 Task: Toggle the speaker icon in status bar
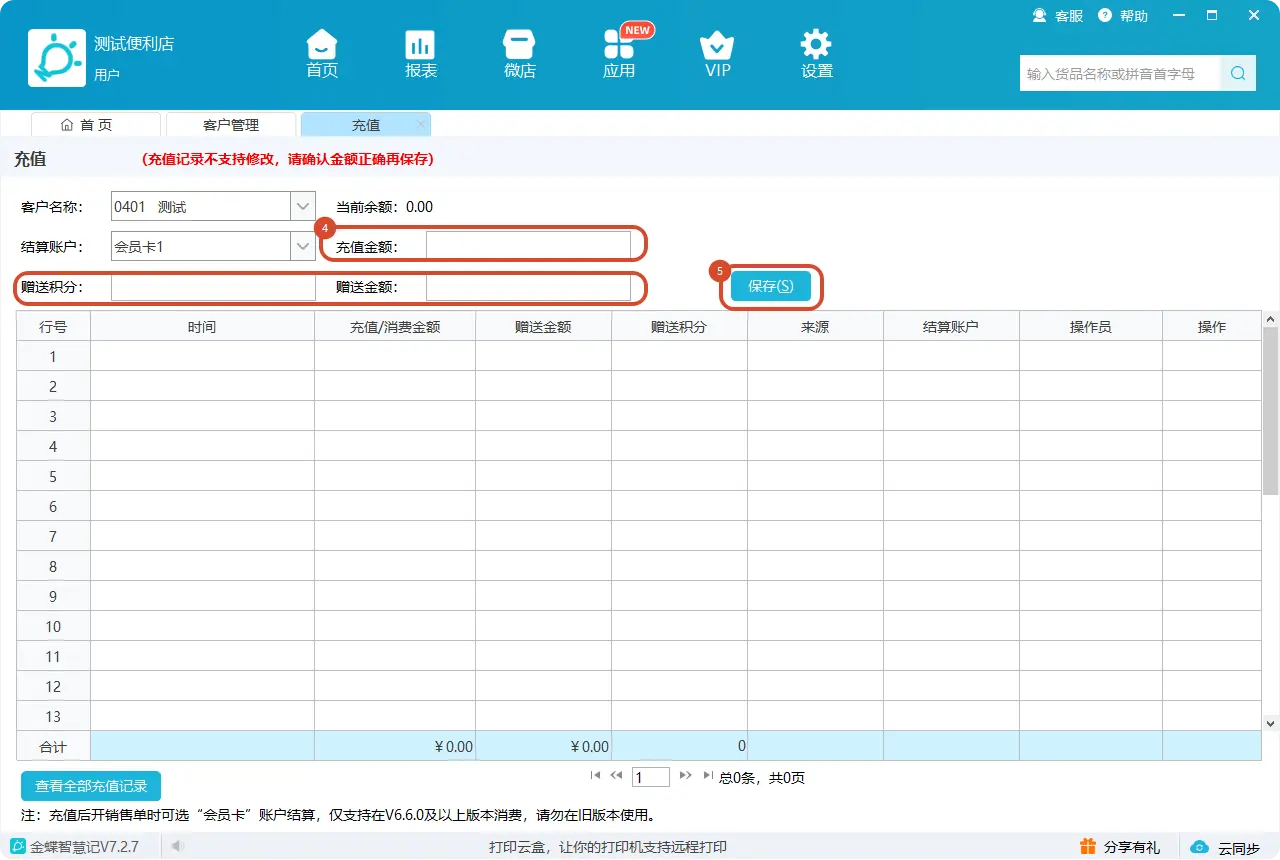point(177,847)
